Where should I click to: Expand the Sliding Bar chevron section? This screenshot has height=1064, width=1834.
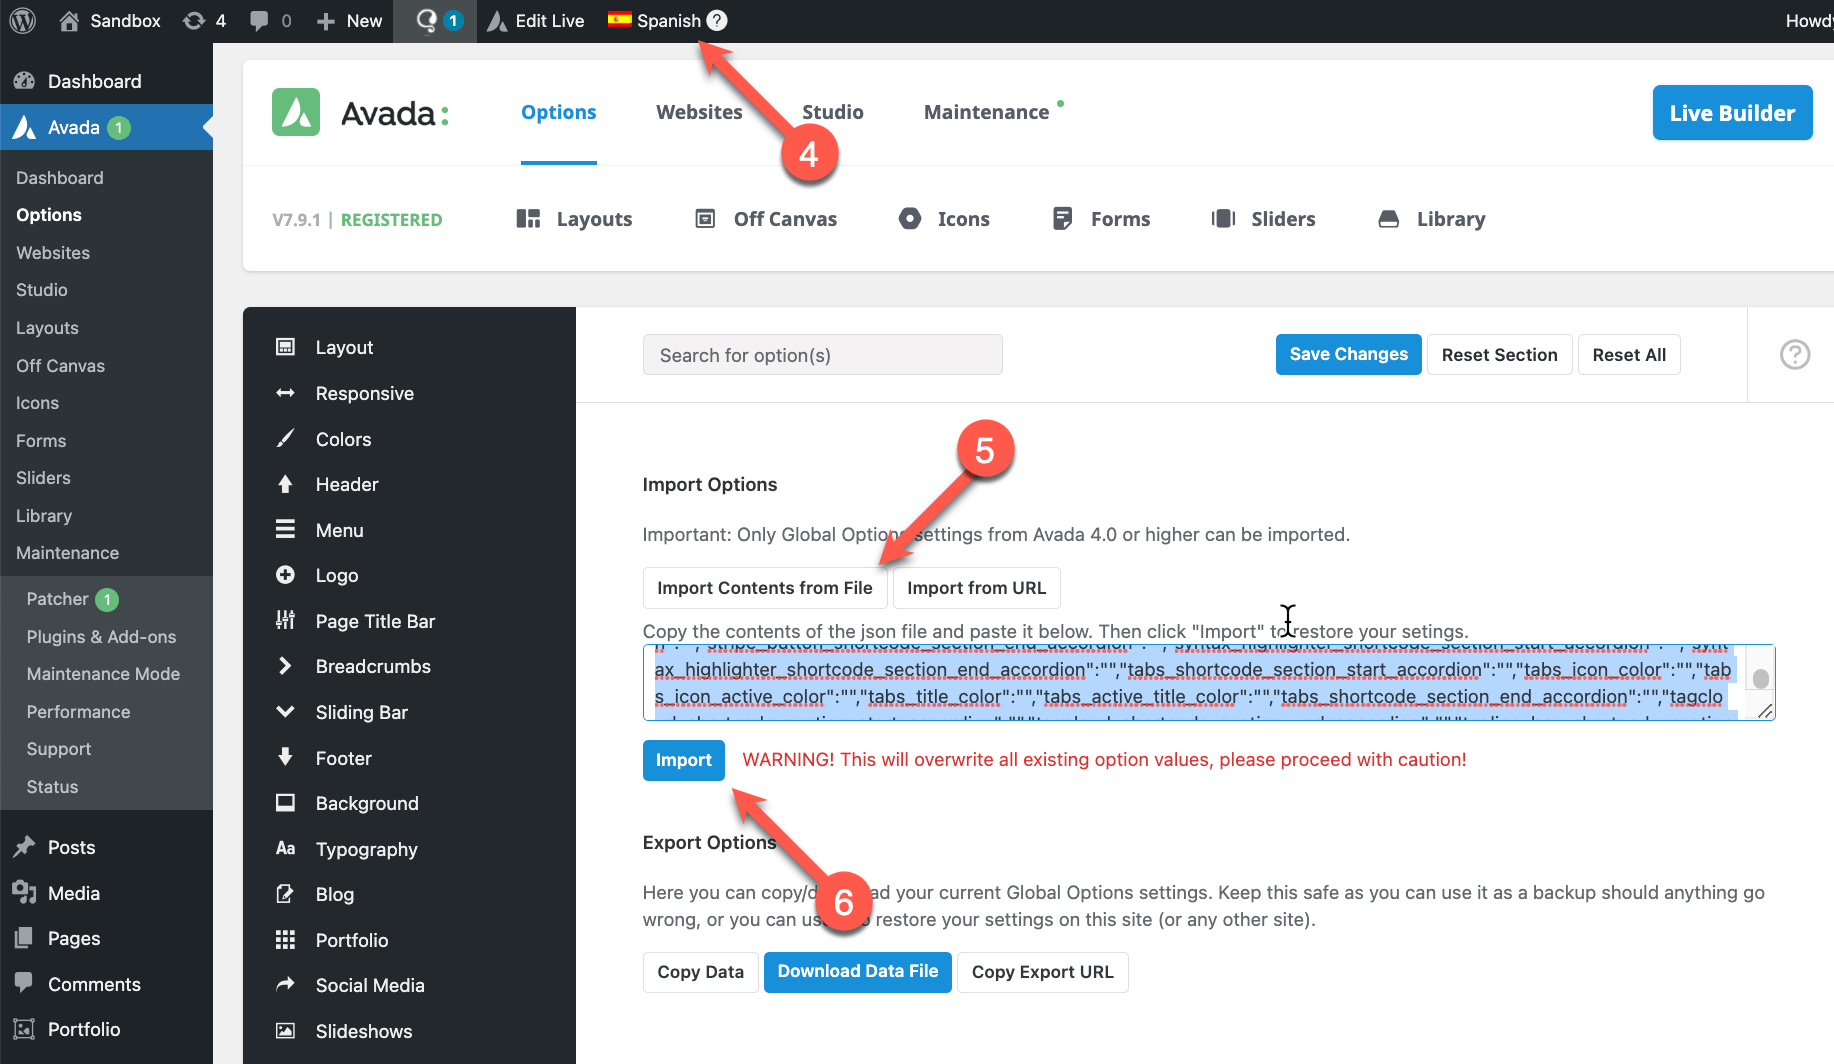click(x=285, y=711)
